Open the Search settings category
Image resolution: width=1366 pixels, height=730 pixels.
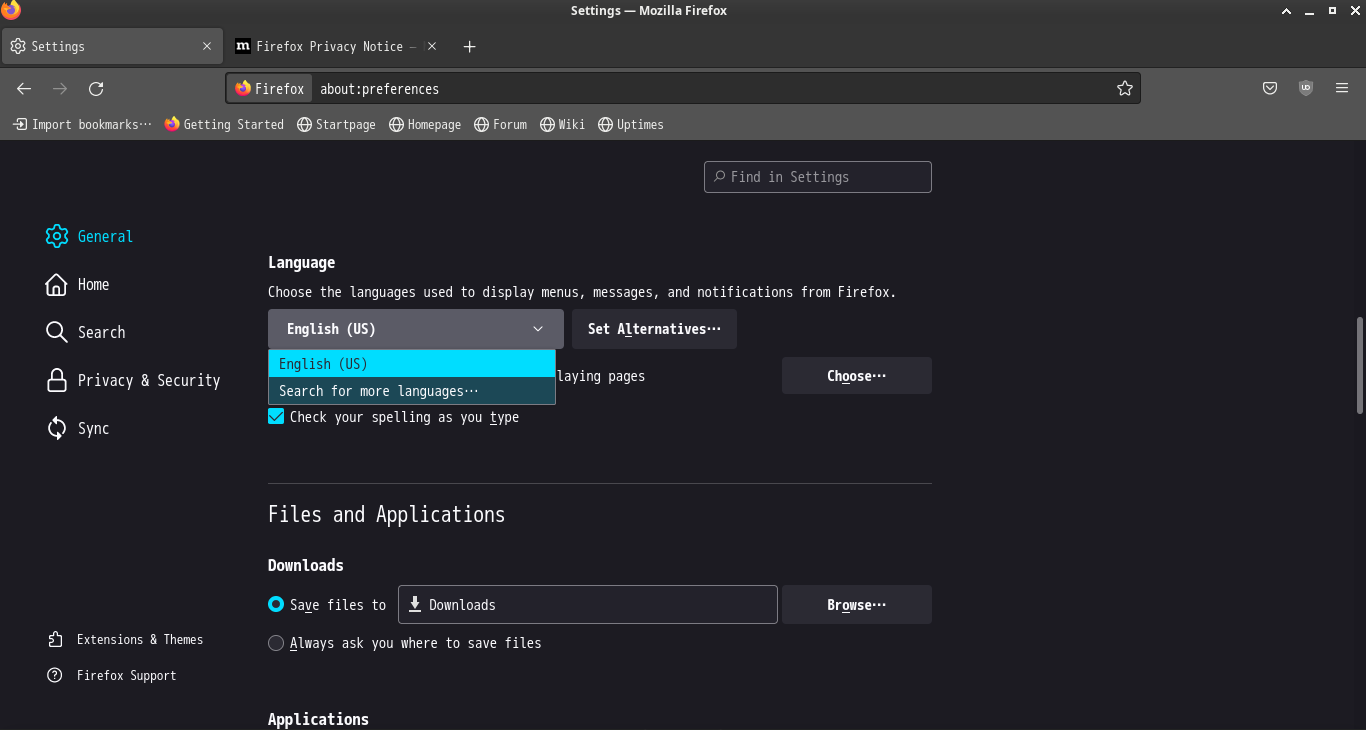(86, 332)
